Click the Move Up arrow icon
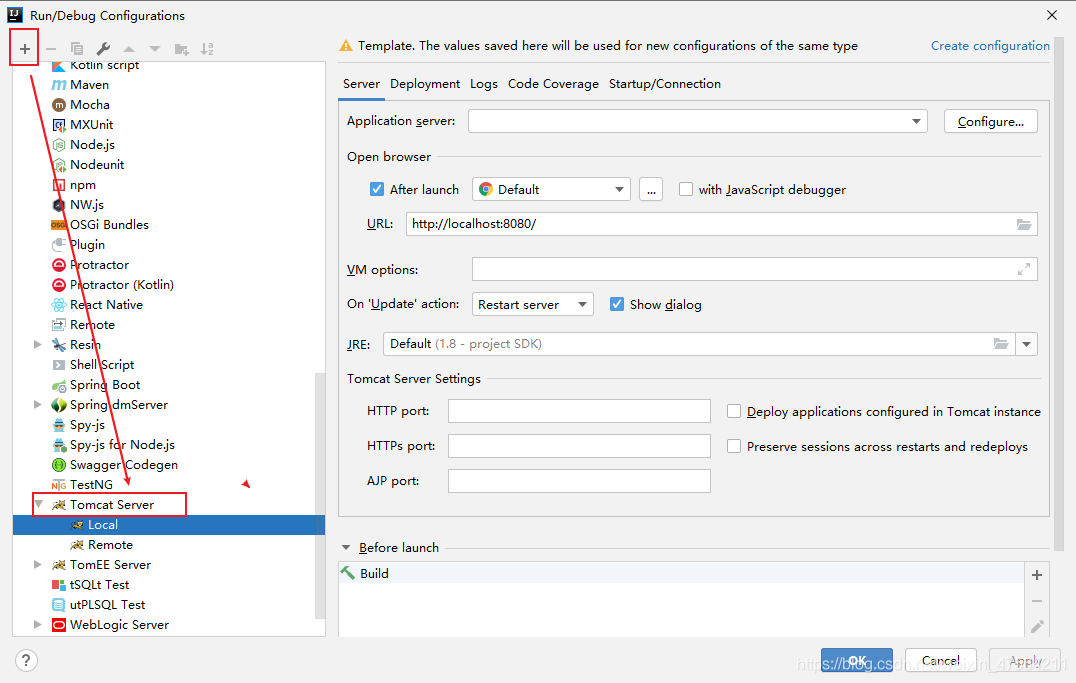 tap(129, 49)
